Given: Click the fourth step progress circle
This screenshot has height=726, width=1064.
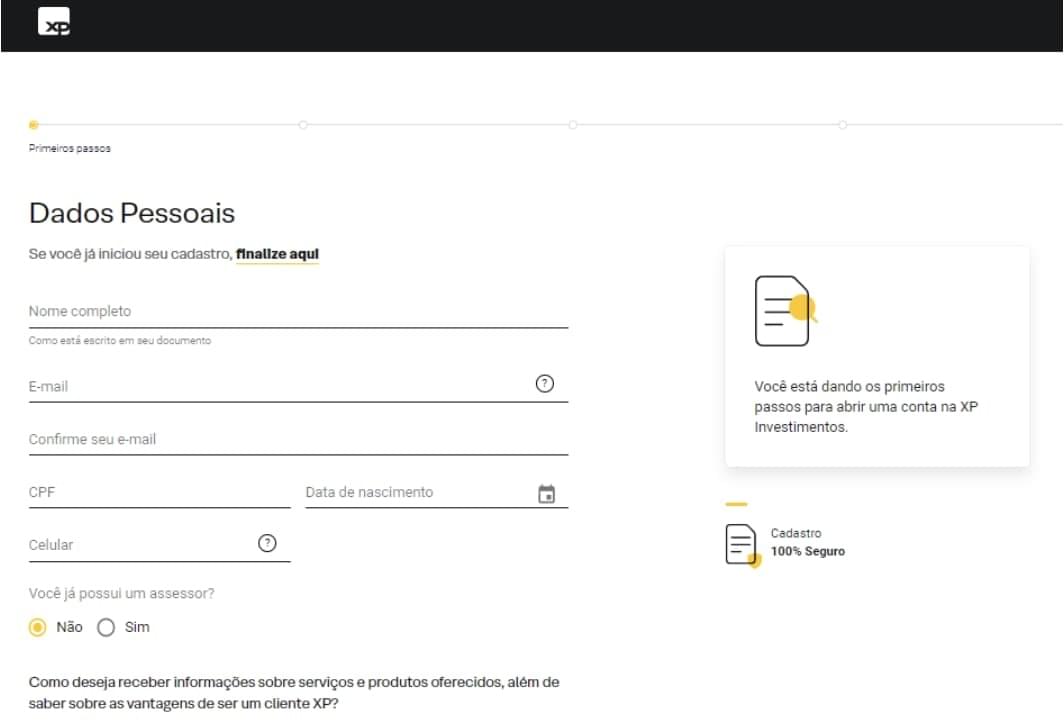Looking at the screenshot, I should point(843,125).
